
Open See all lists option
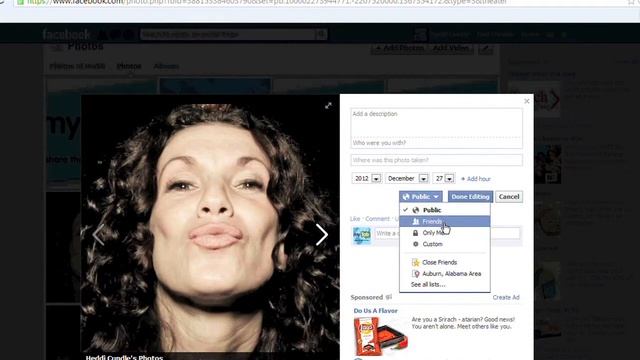pos(428,284)
